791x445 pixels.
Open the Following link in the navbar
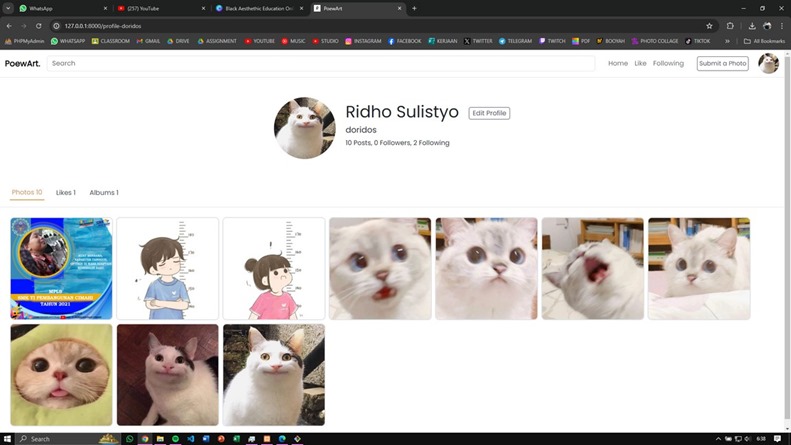[668, 63]
